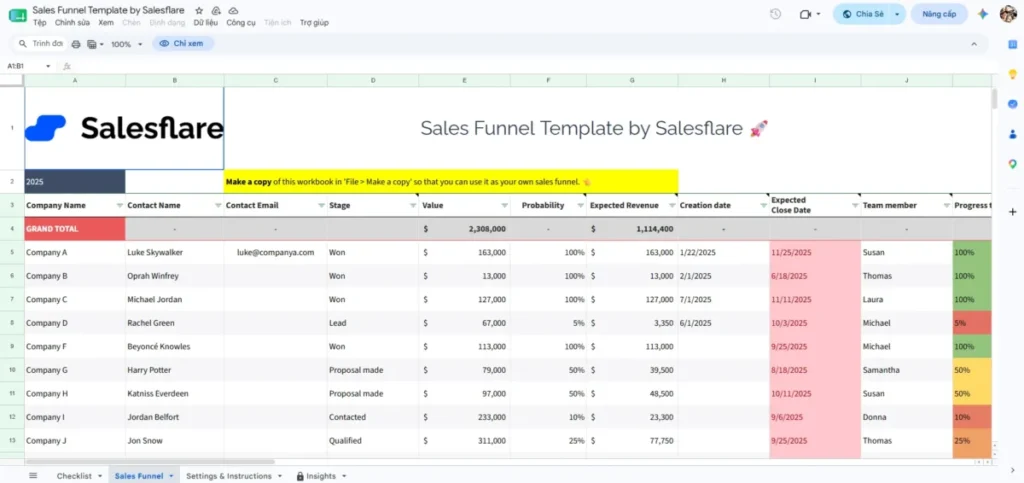The width and height of the screenshot is (1024, 483).
Task: Open the Calendar side panel icon
Action: point(1012,44)
